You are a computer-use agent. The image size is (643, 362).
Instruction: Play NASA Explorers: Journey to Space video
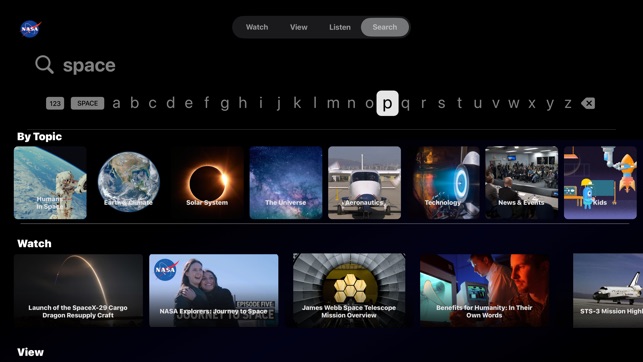pyautogui.click(x=214, y=290)
